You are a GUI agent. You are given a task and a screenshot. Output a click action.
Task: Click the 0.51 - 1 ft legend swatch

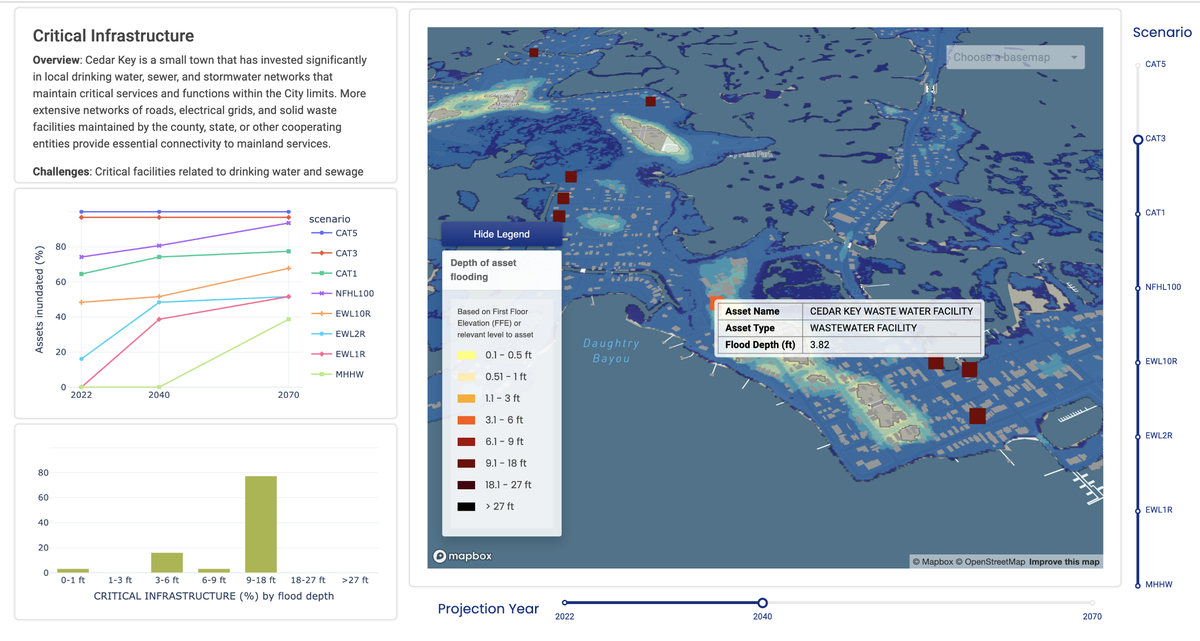[x=465, y=377]
